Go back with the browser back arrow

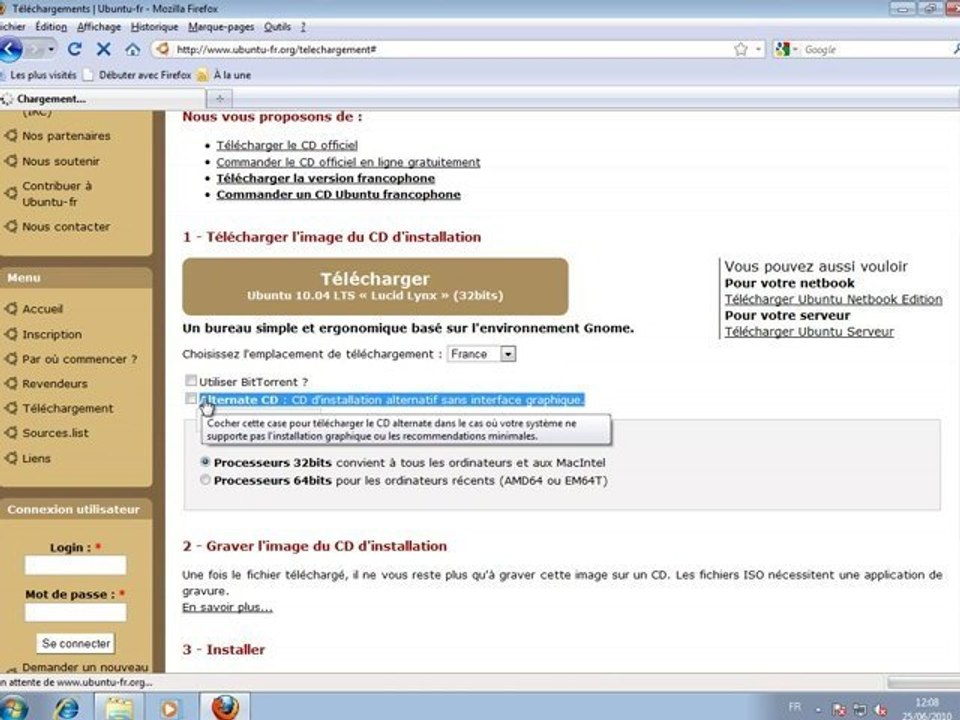tap(10, 49)
